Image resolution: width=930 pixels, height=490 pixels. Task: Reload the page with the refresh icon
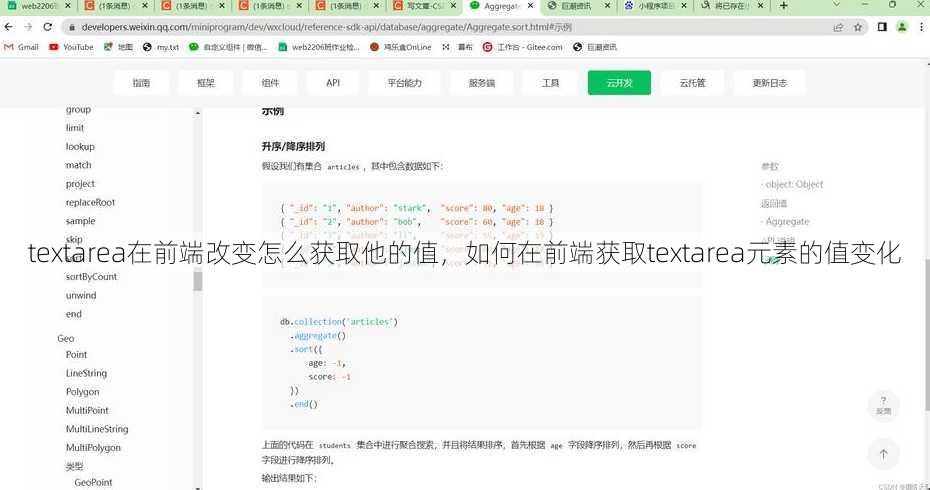[x=48, y=27]
